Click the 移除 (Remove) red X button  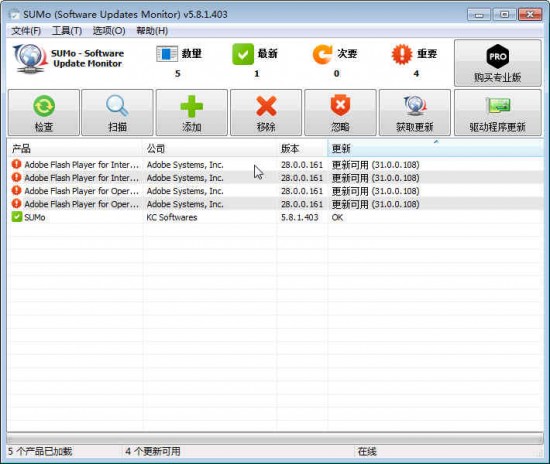coord(266,112)
